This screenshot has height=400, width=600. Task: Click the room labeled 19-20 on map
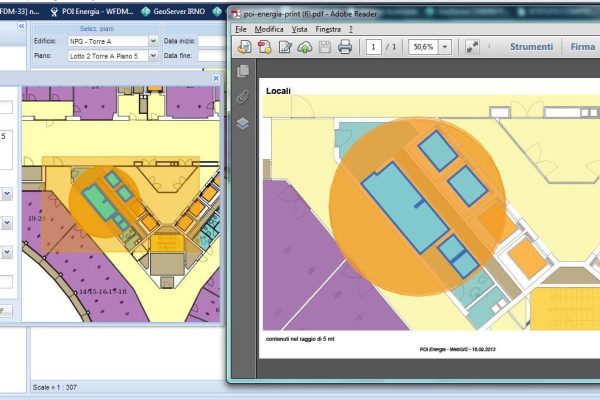coord(37,218)
